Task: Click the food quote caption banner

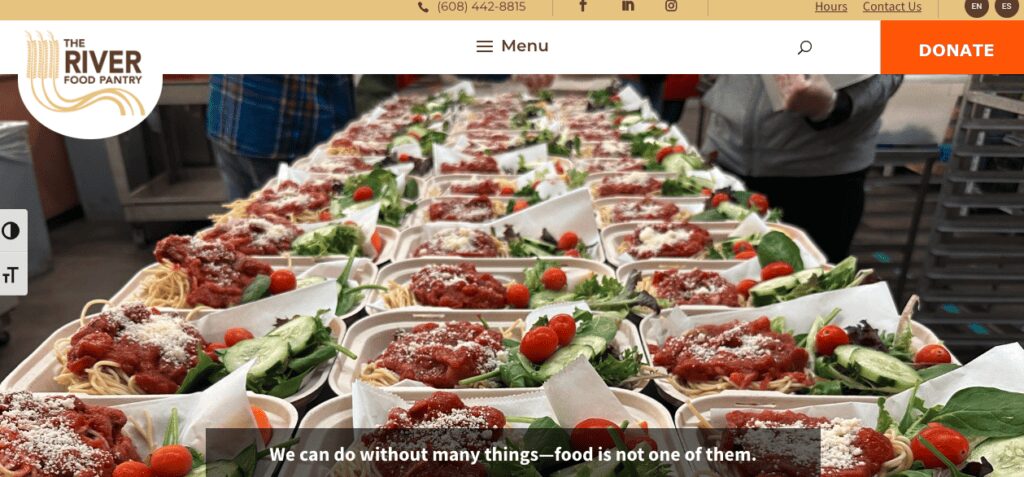Action: (513, 453)
